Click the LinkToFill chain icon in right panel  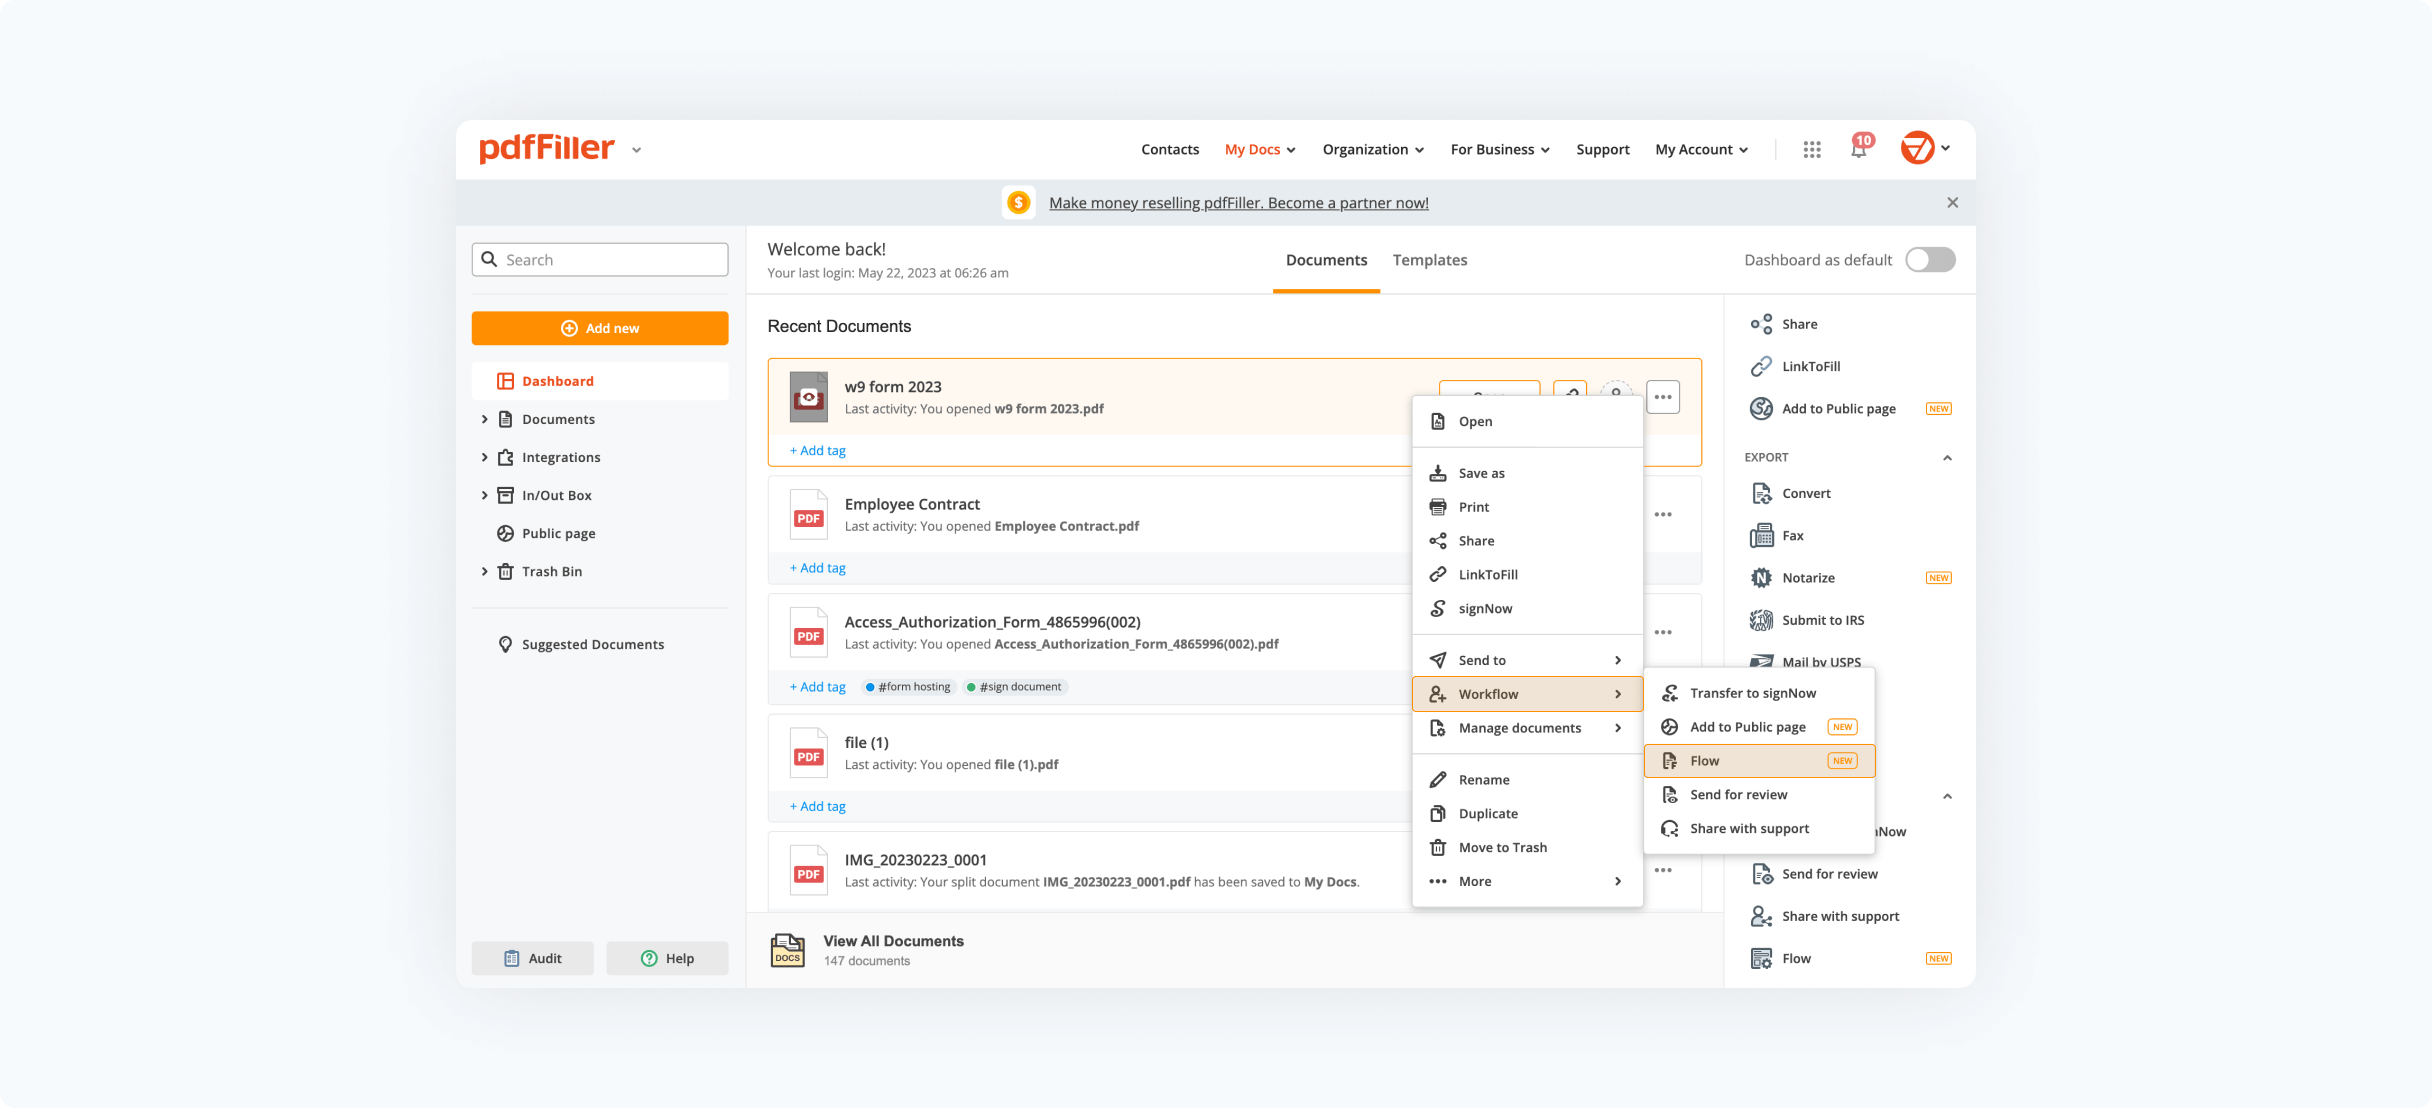click(1761, 367)
